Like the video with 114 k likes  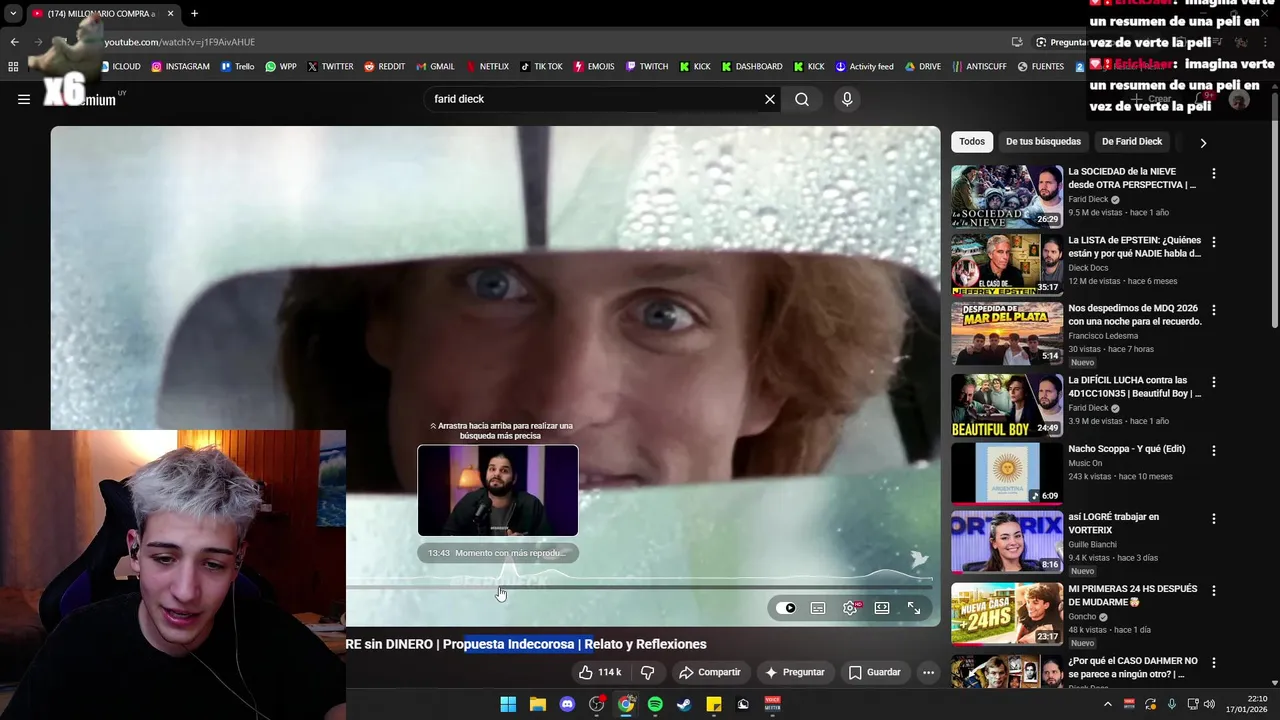coord(600,672)
